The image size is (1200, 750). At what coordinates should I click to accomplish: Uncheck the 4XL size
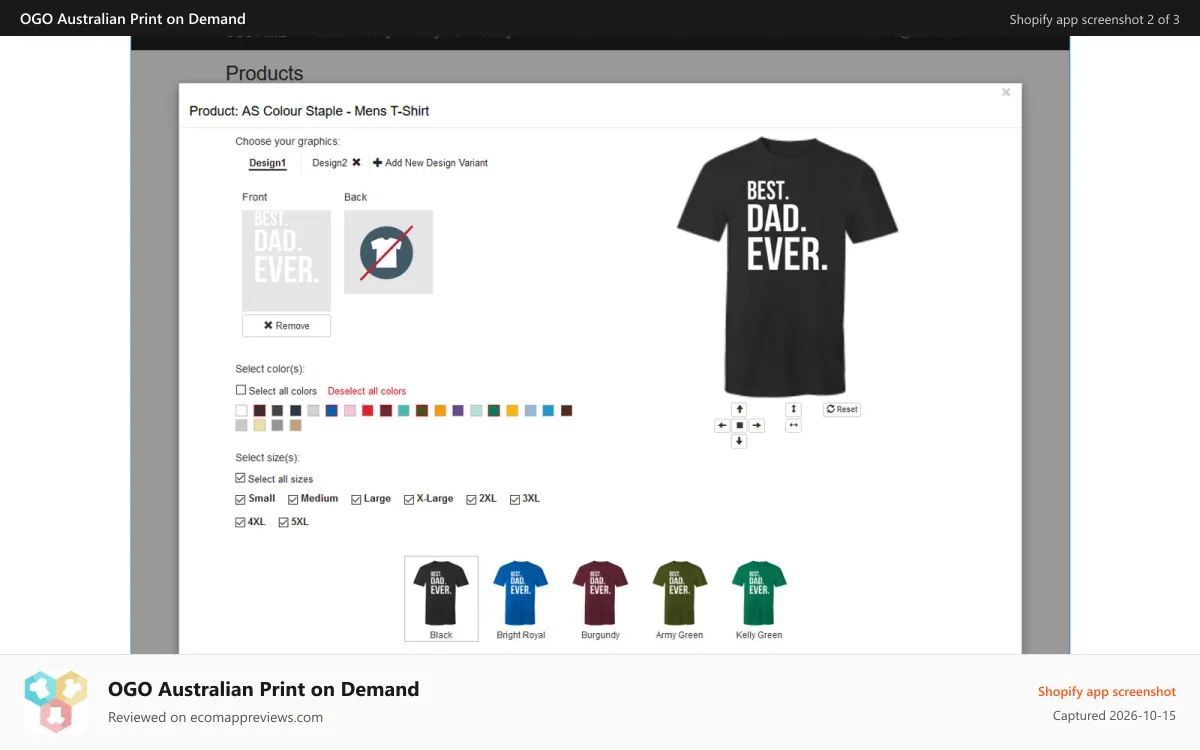point(240,522)
